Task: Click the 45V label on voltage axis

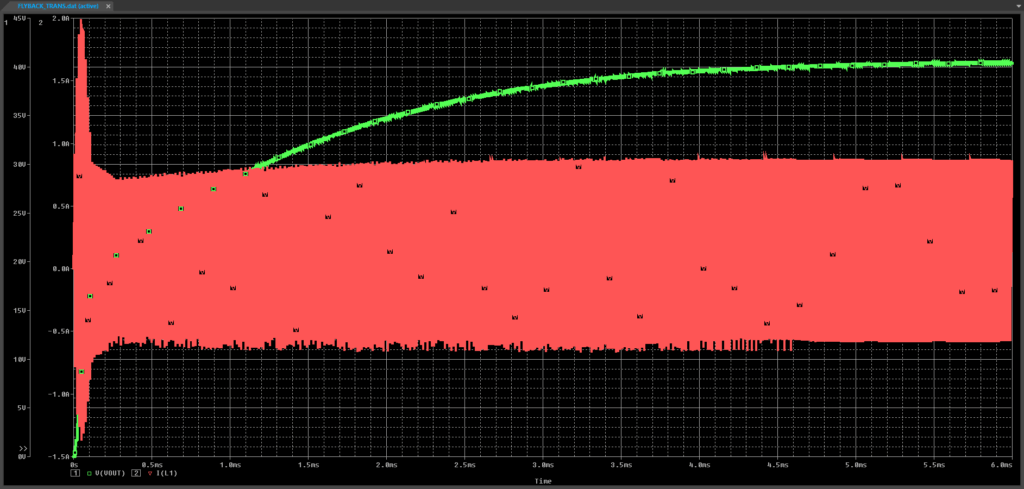Action: click(x=19, y=18)
